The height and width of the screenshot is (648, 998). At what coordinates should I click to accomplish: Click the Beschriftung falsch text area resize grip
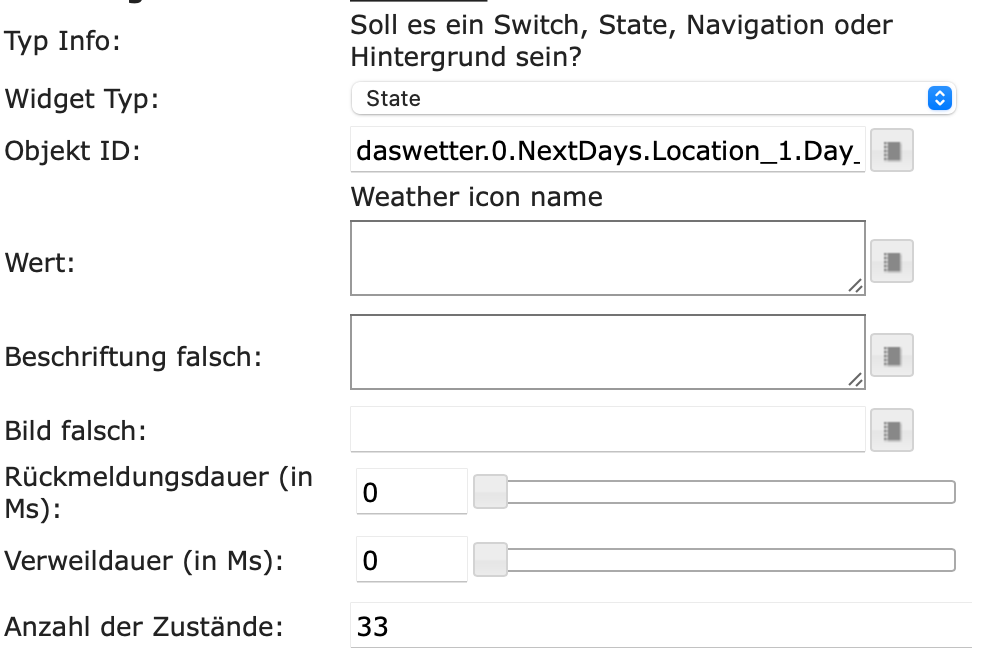[x=855, y=380]
